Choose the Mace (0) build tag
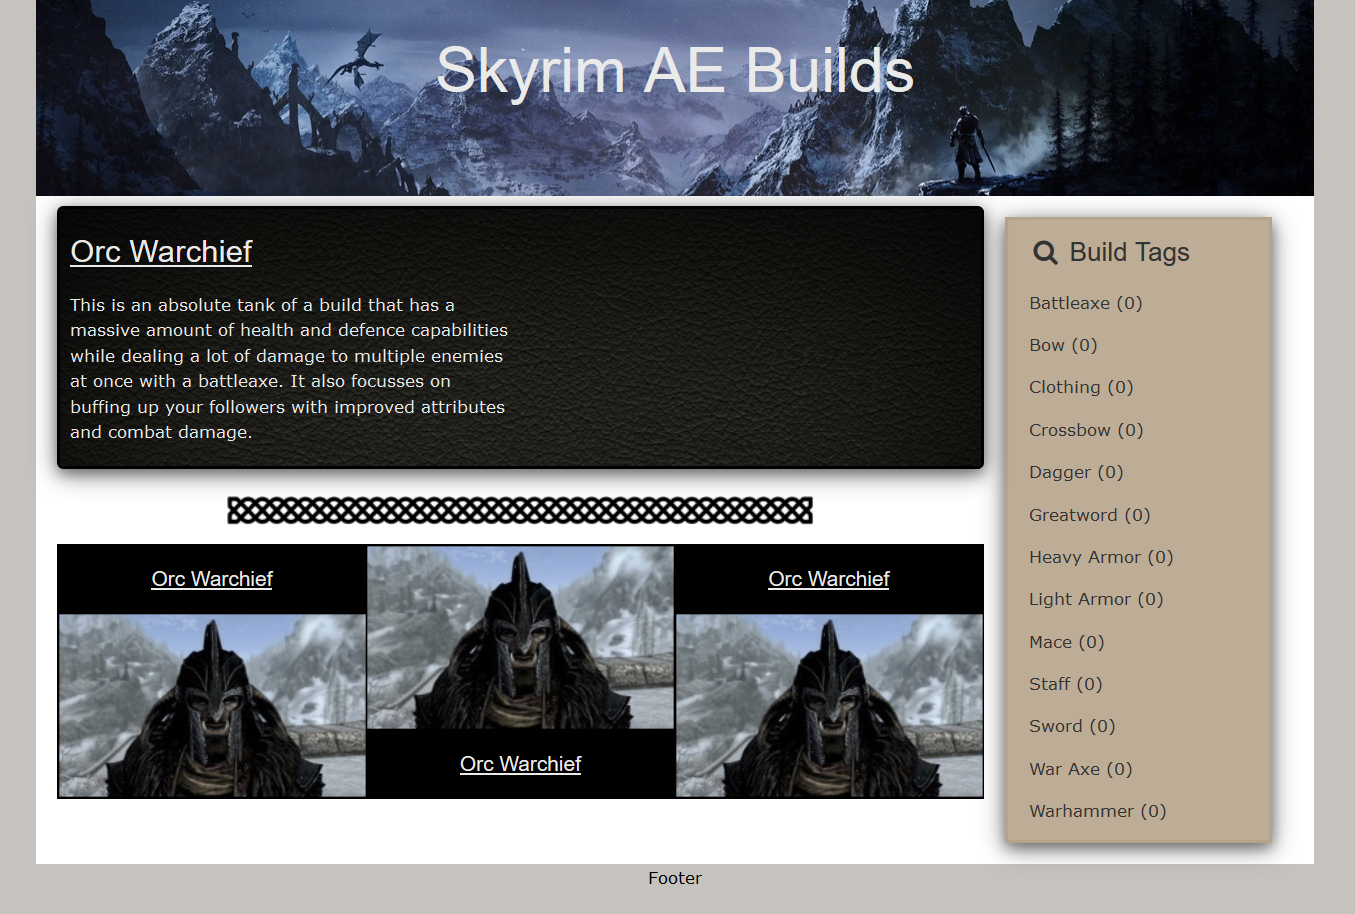This screenshot has height=914, width=1355. coord(1067,642)
